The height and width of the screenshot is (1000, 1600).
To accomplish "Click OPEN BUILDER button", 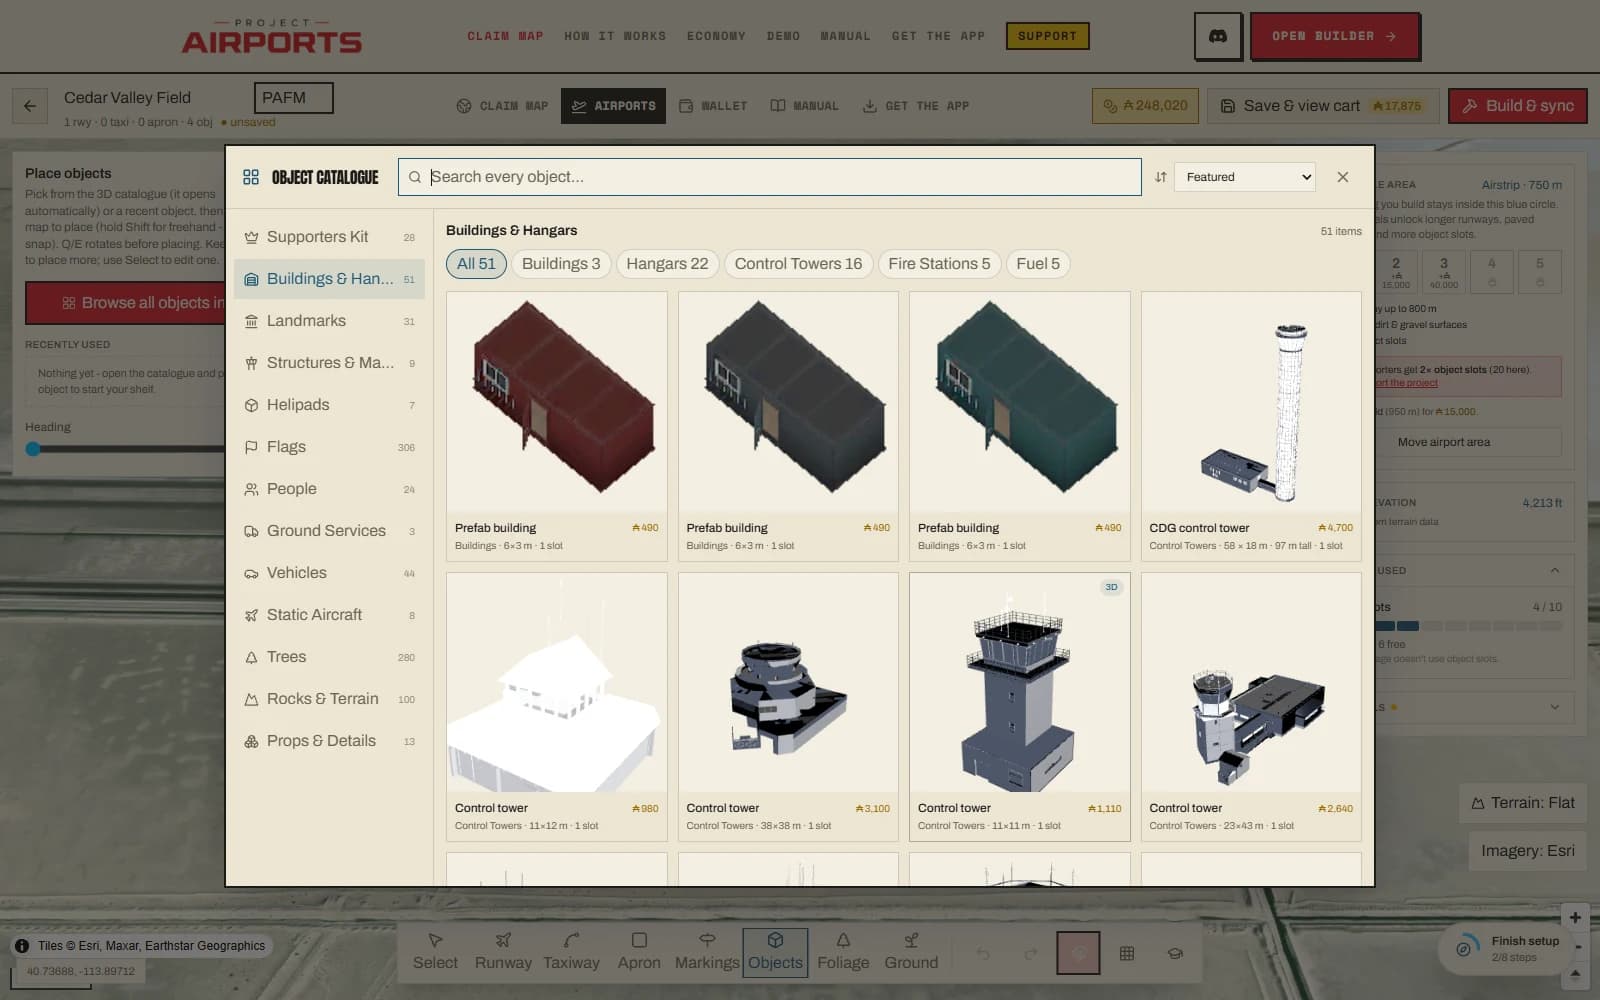I will click(x=1334, y=36).
